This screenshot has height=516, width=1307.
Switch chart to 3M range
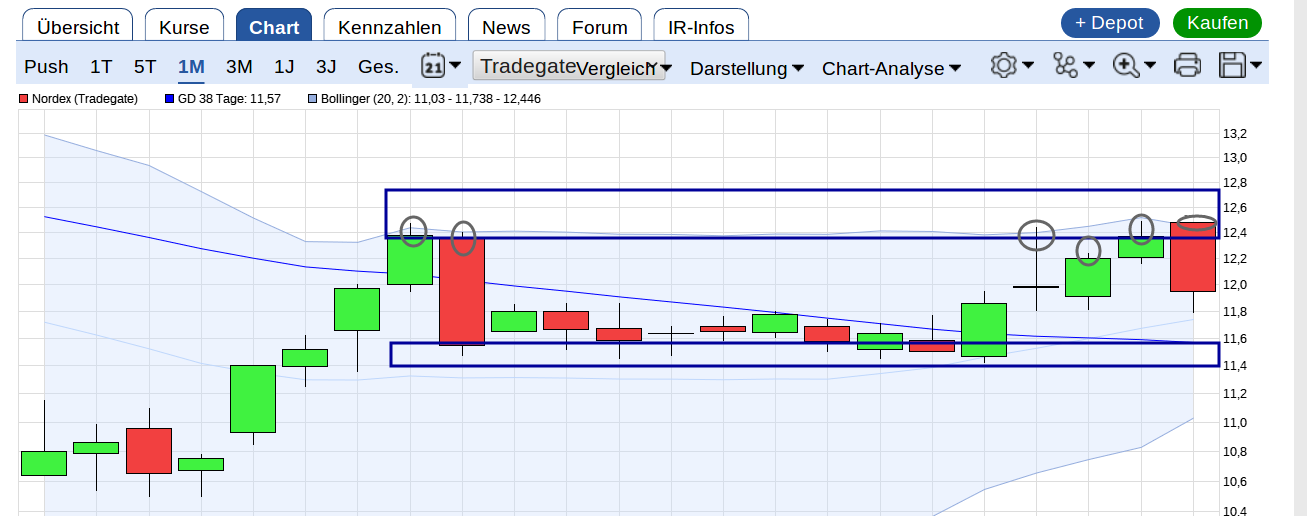[239, 67]
